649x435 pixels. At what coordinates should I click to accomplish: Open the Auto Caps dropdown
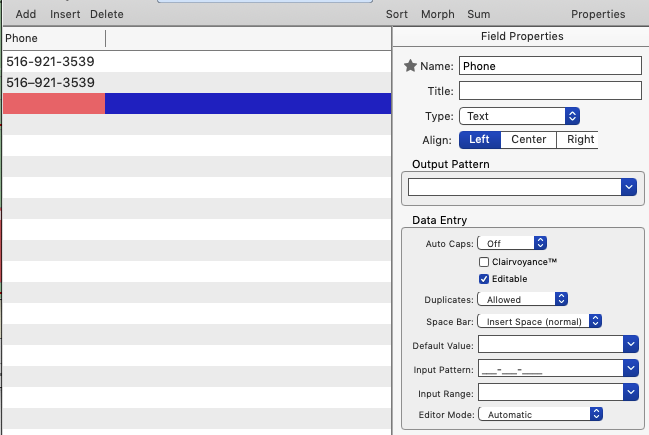pyautogui.click(x=512, y=243)
